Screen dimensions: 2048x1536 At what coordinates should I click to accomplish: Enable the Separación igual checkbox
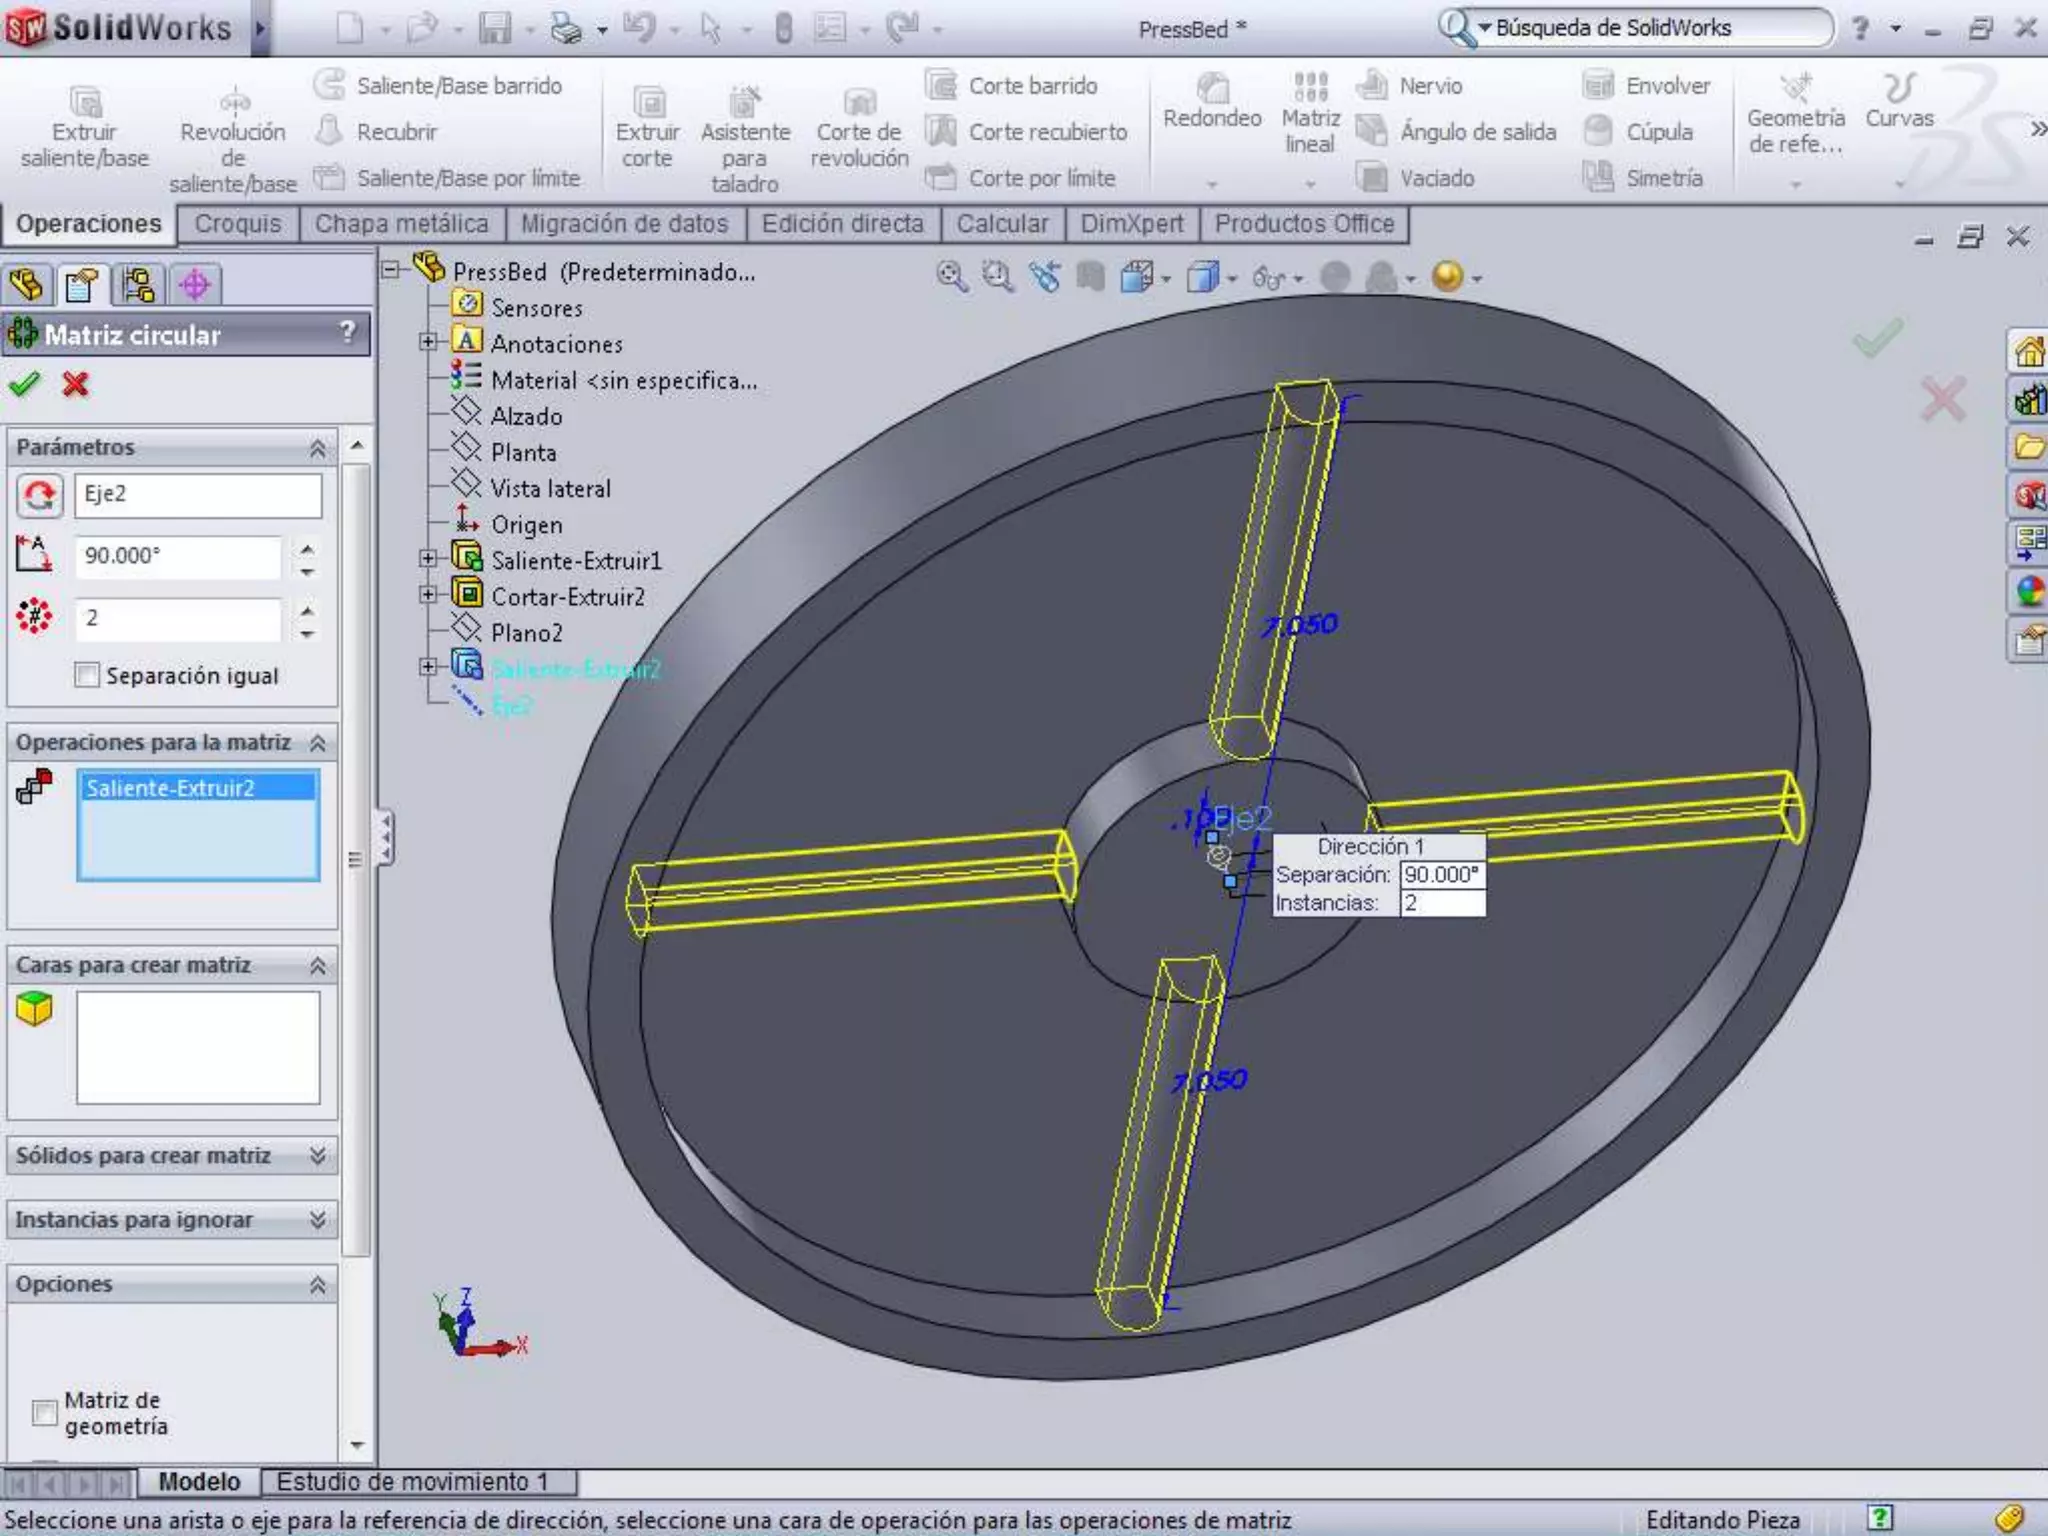pyautogui.click(x=87, y=675)
